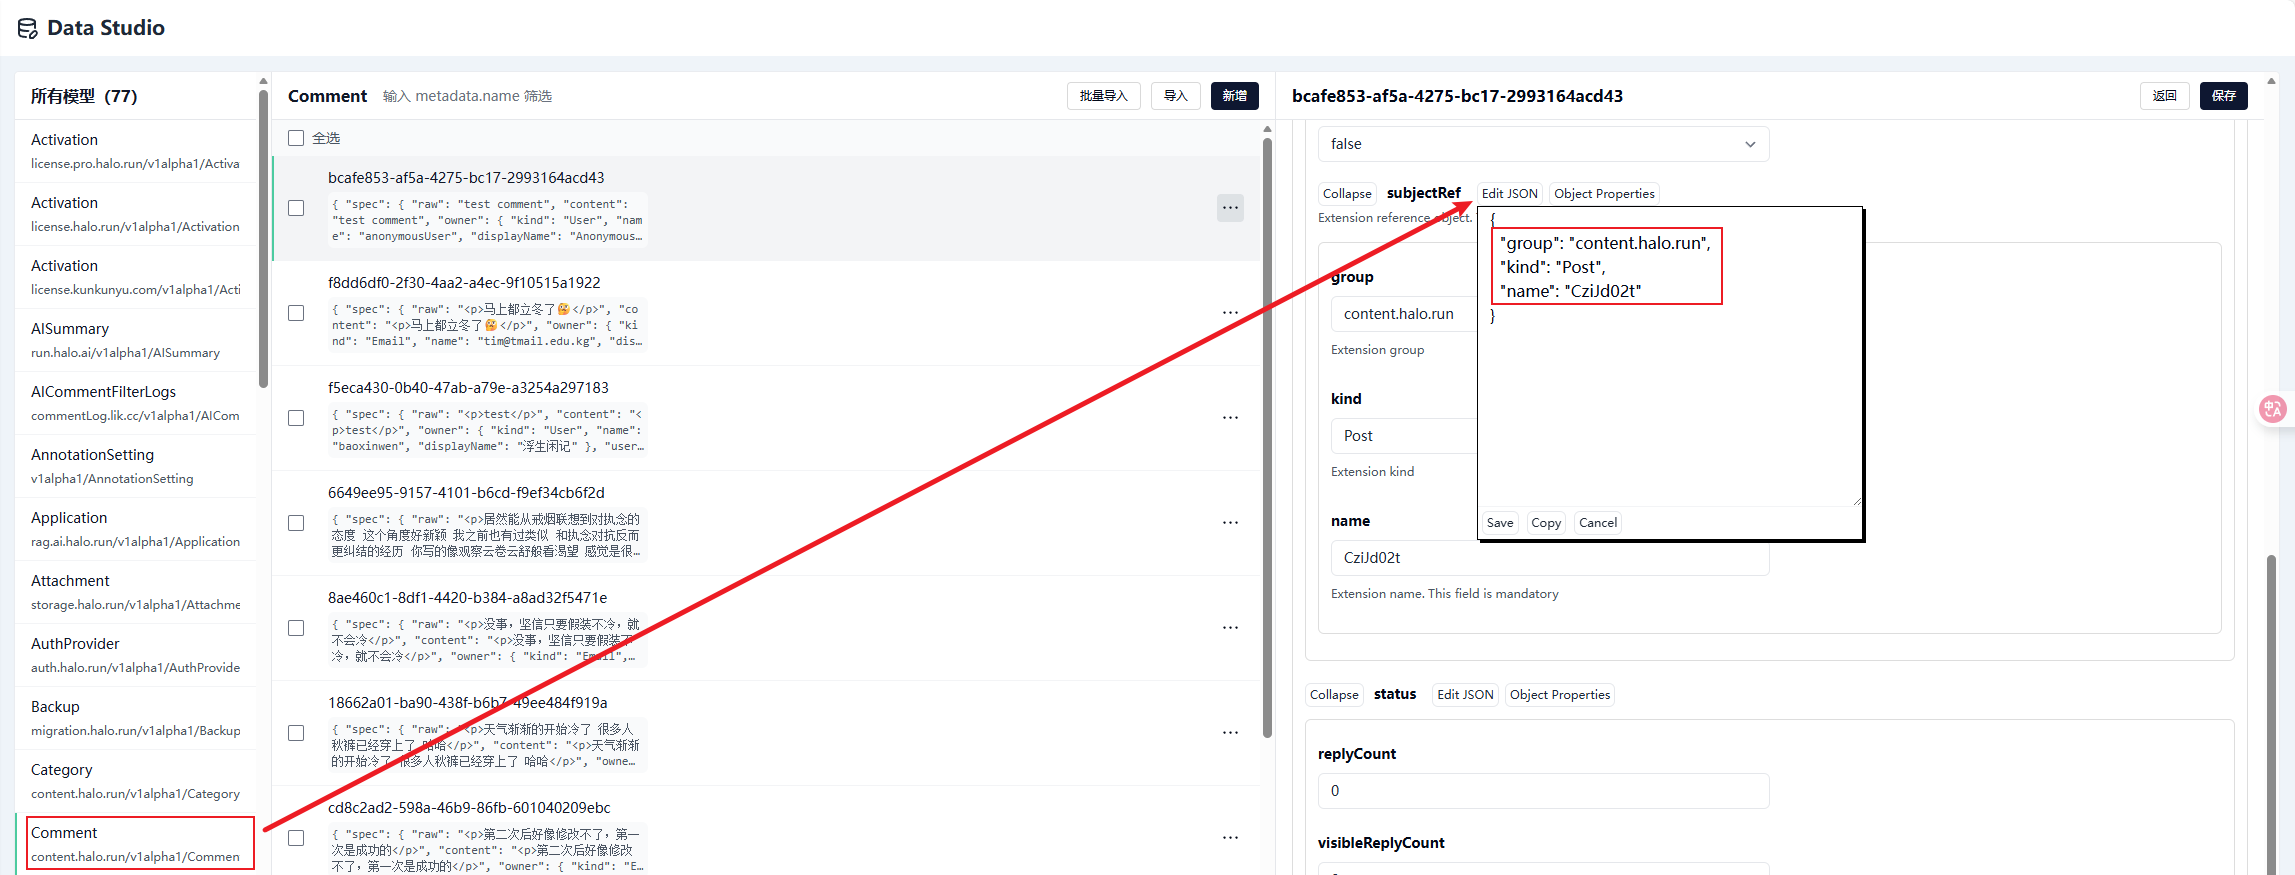Check the 全选 select-all checkbox
The width and height of the screenshot is (2295, 875).
296,138
